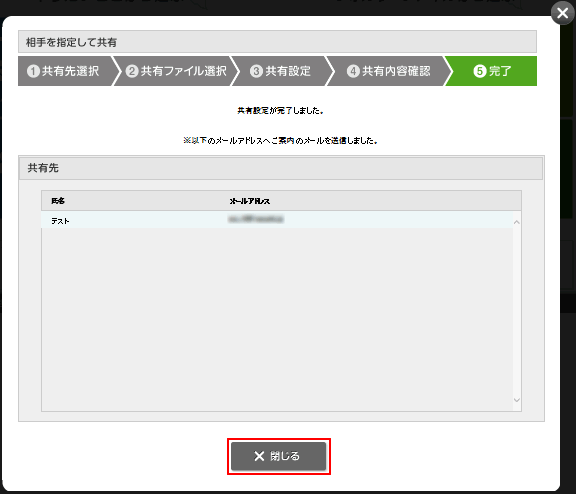Image resolution: width=576 pixels, height=494 pixels.
Task: Select step 3 共有設定
Action: [x=280, y=71]
